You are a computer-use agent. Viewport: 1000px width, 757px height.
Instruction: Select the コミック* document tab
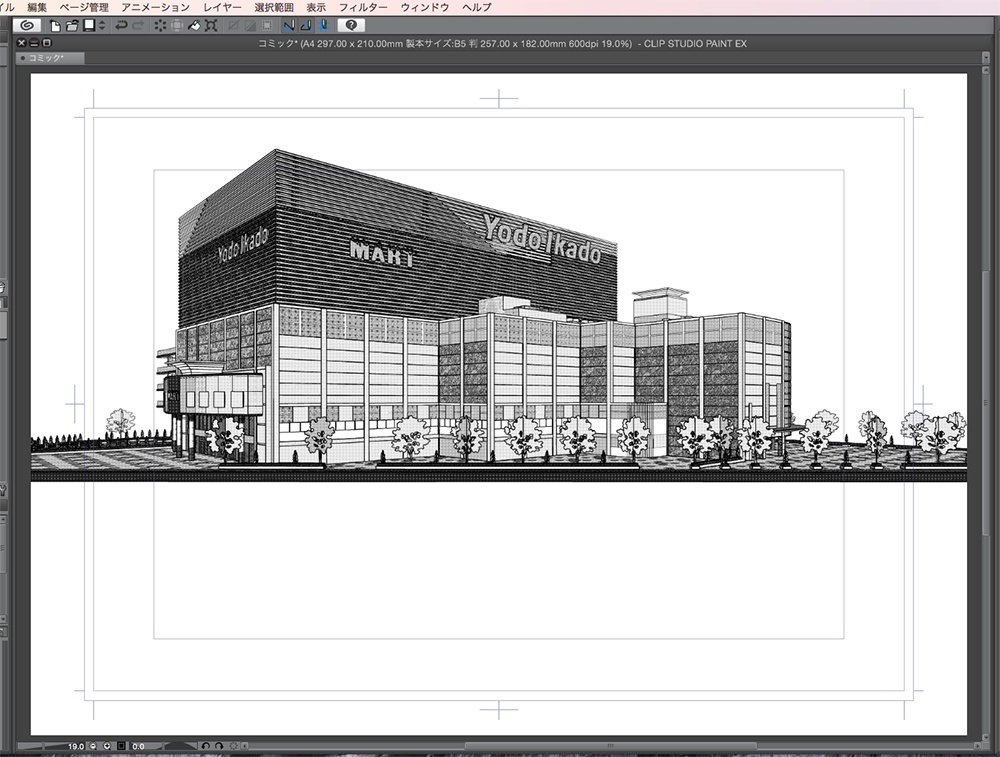50,58
